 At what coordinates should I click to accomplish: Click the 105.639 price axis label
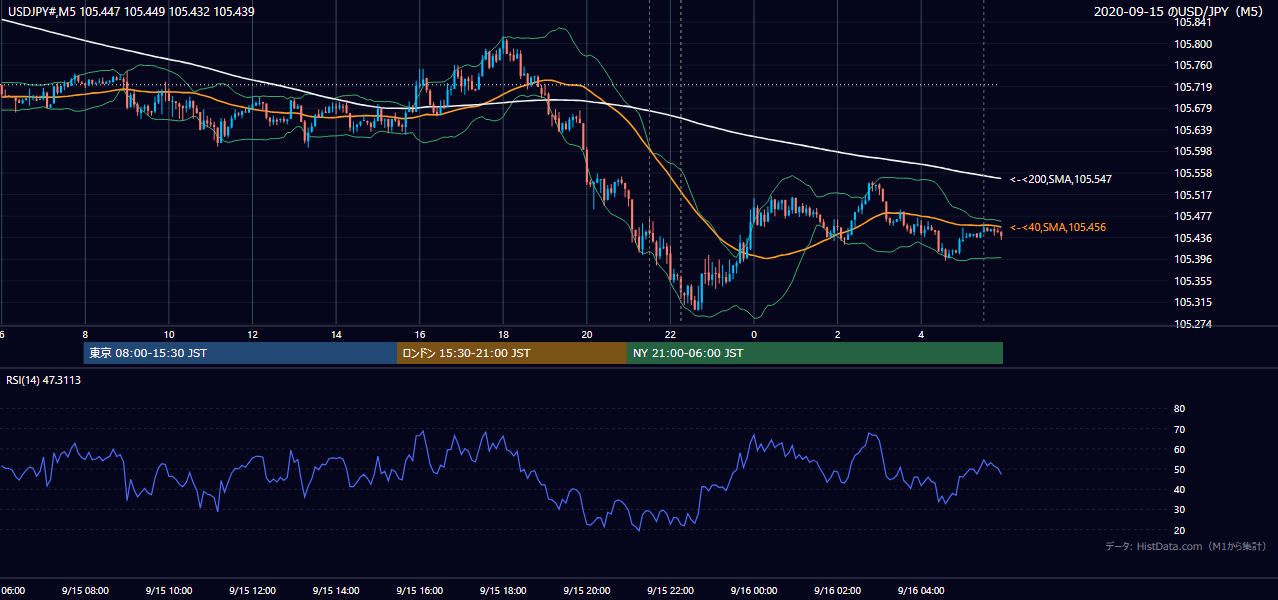tap(1193, 130)
